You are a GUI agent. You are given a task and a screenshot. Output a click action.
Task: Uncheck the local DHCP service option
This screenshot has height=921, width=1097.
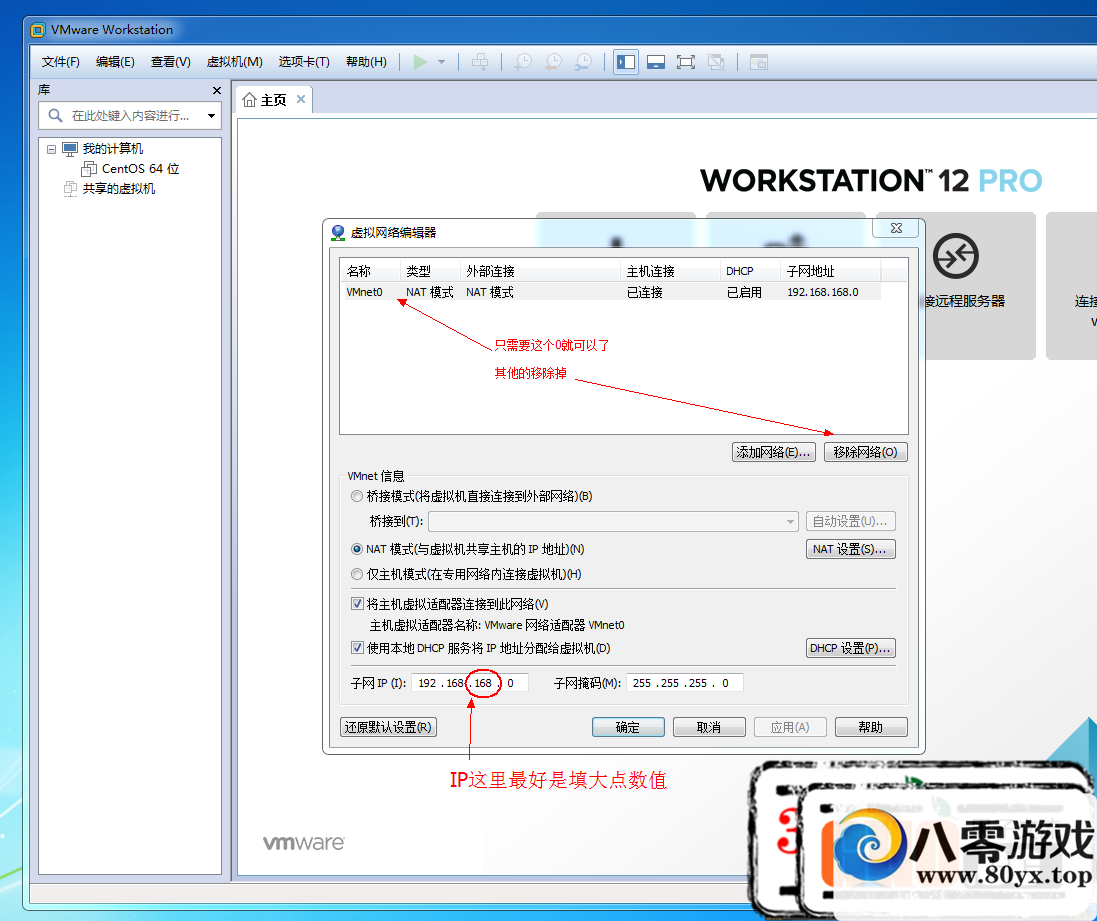(x=357, y=647)
